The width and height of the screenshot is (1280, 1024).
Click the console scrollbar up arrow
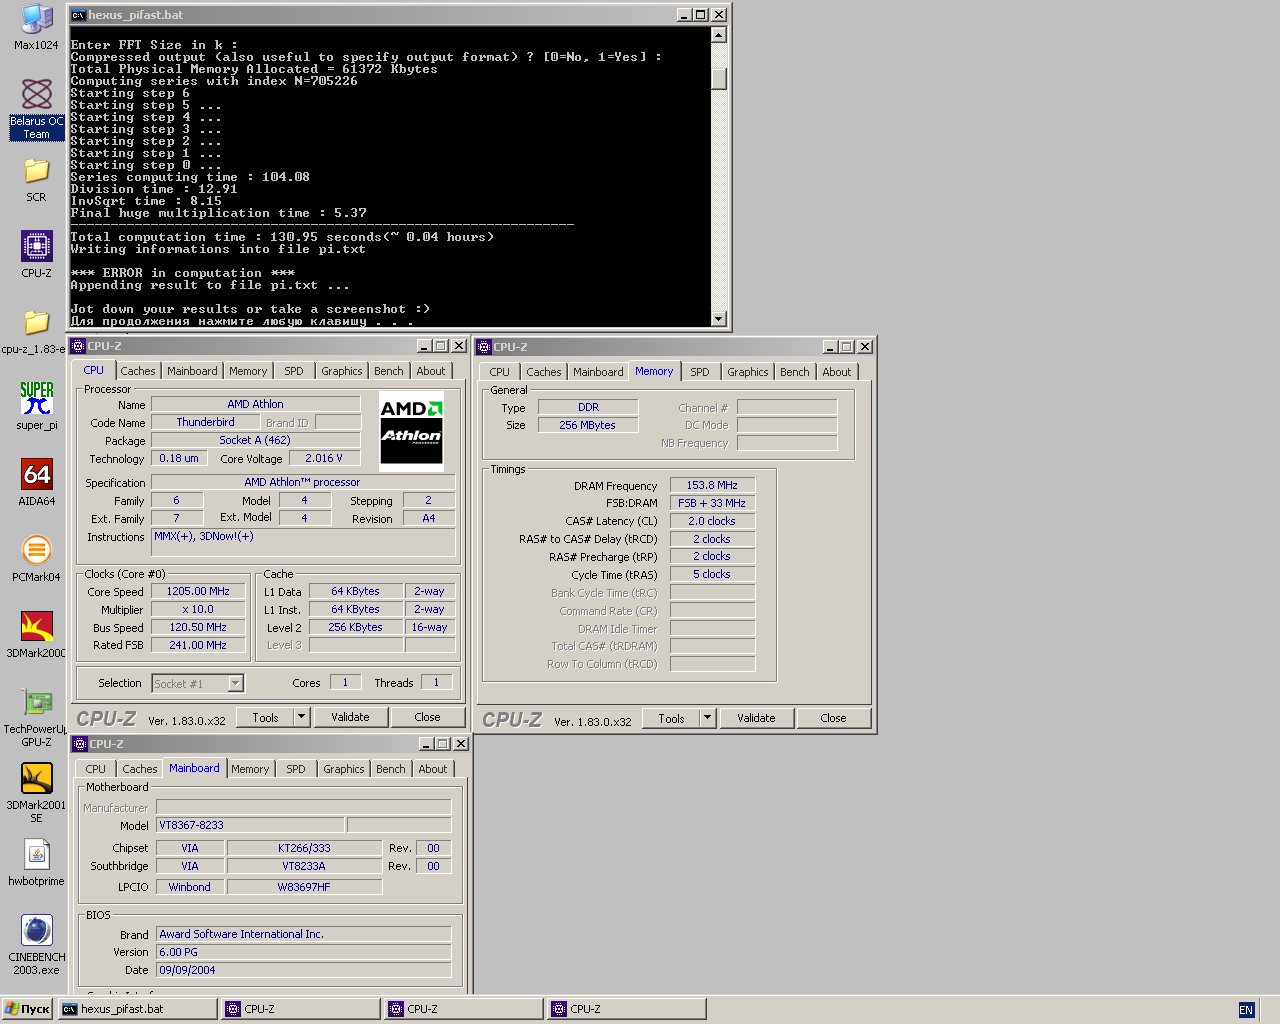point(718,35)
